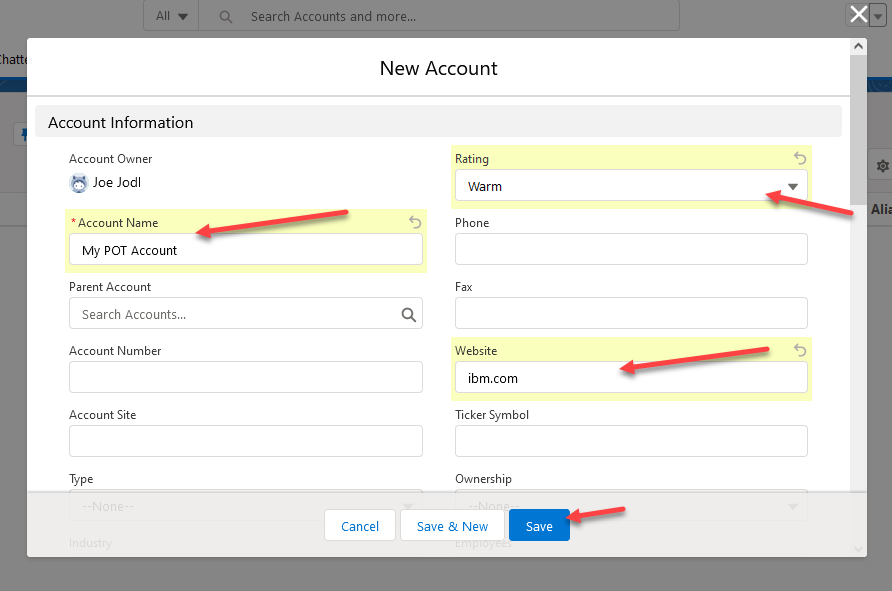Close the New Account dialog with X
The width and height of the screenshot is (892, 591).
[x=858, y=14]
